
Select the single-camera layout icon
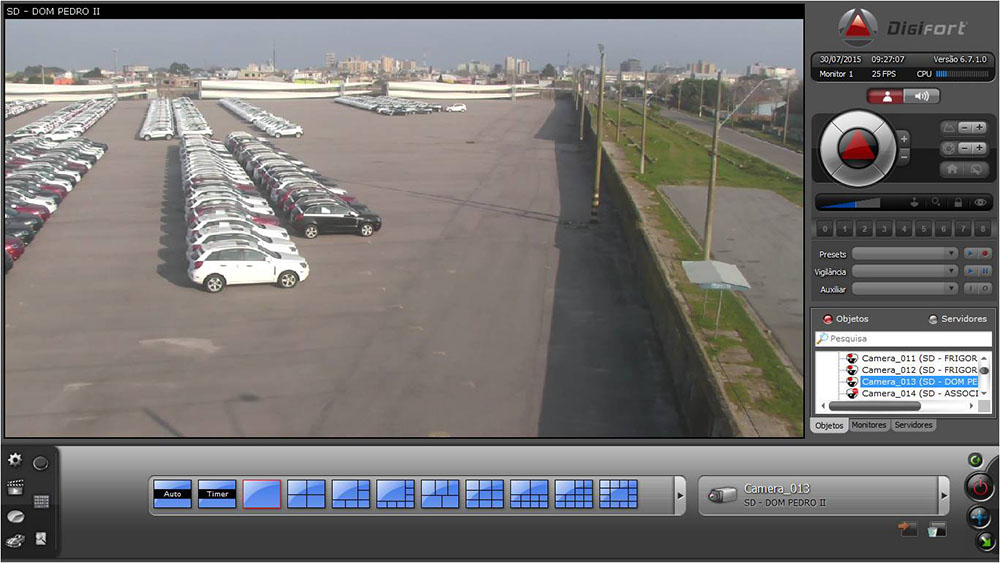coord(261,494)
